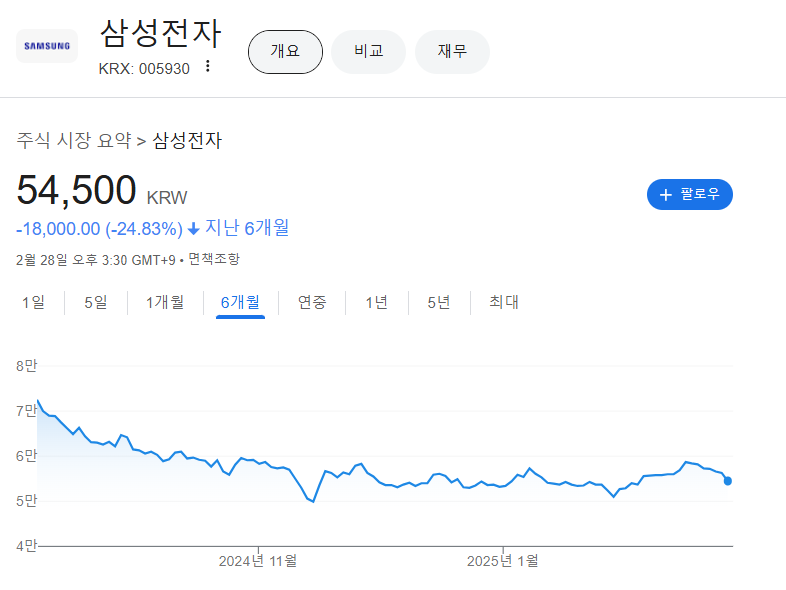Click the KRW currency label
This screenshot has width=786, height=590.
pos(167,198)
